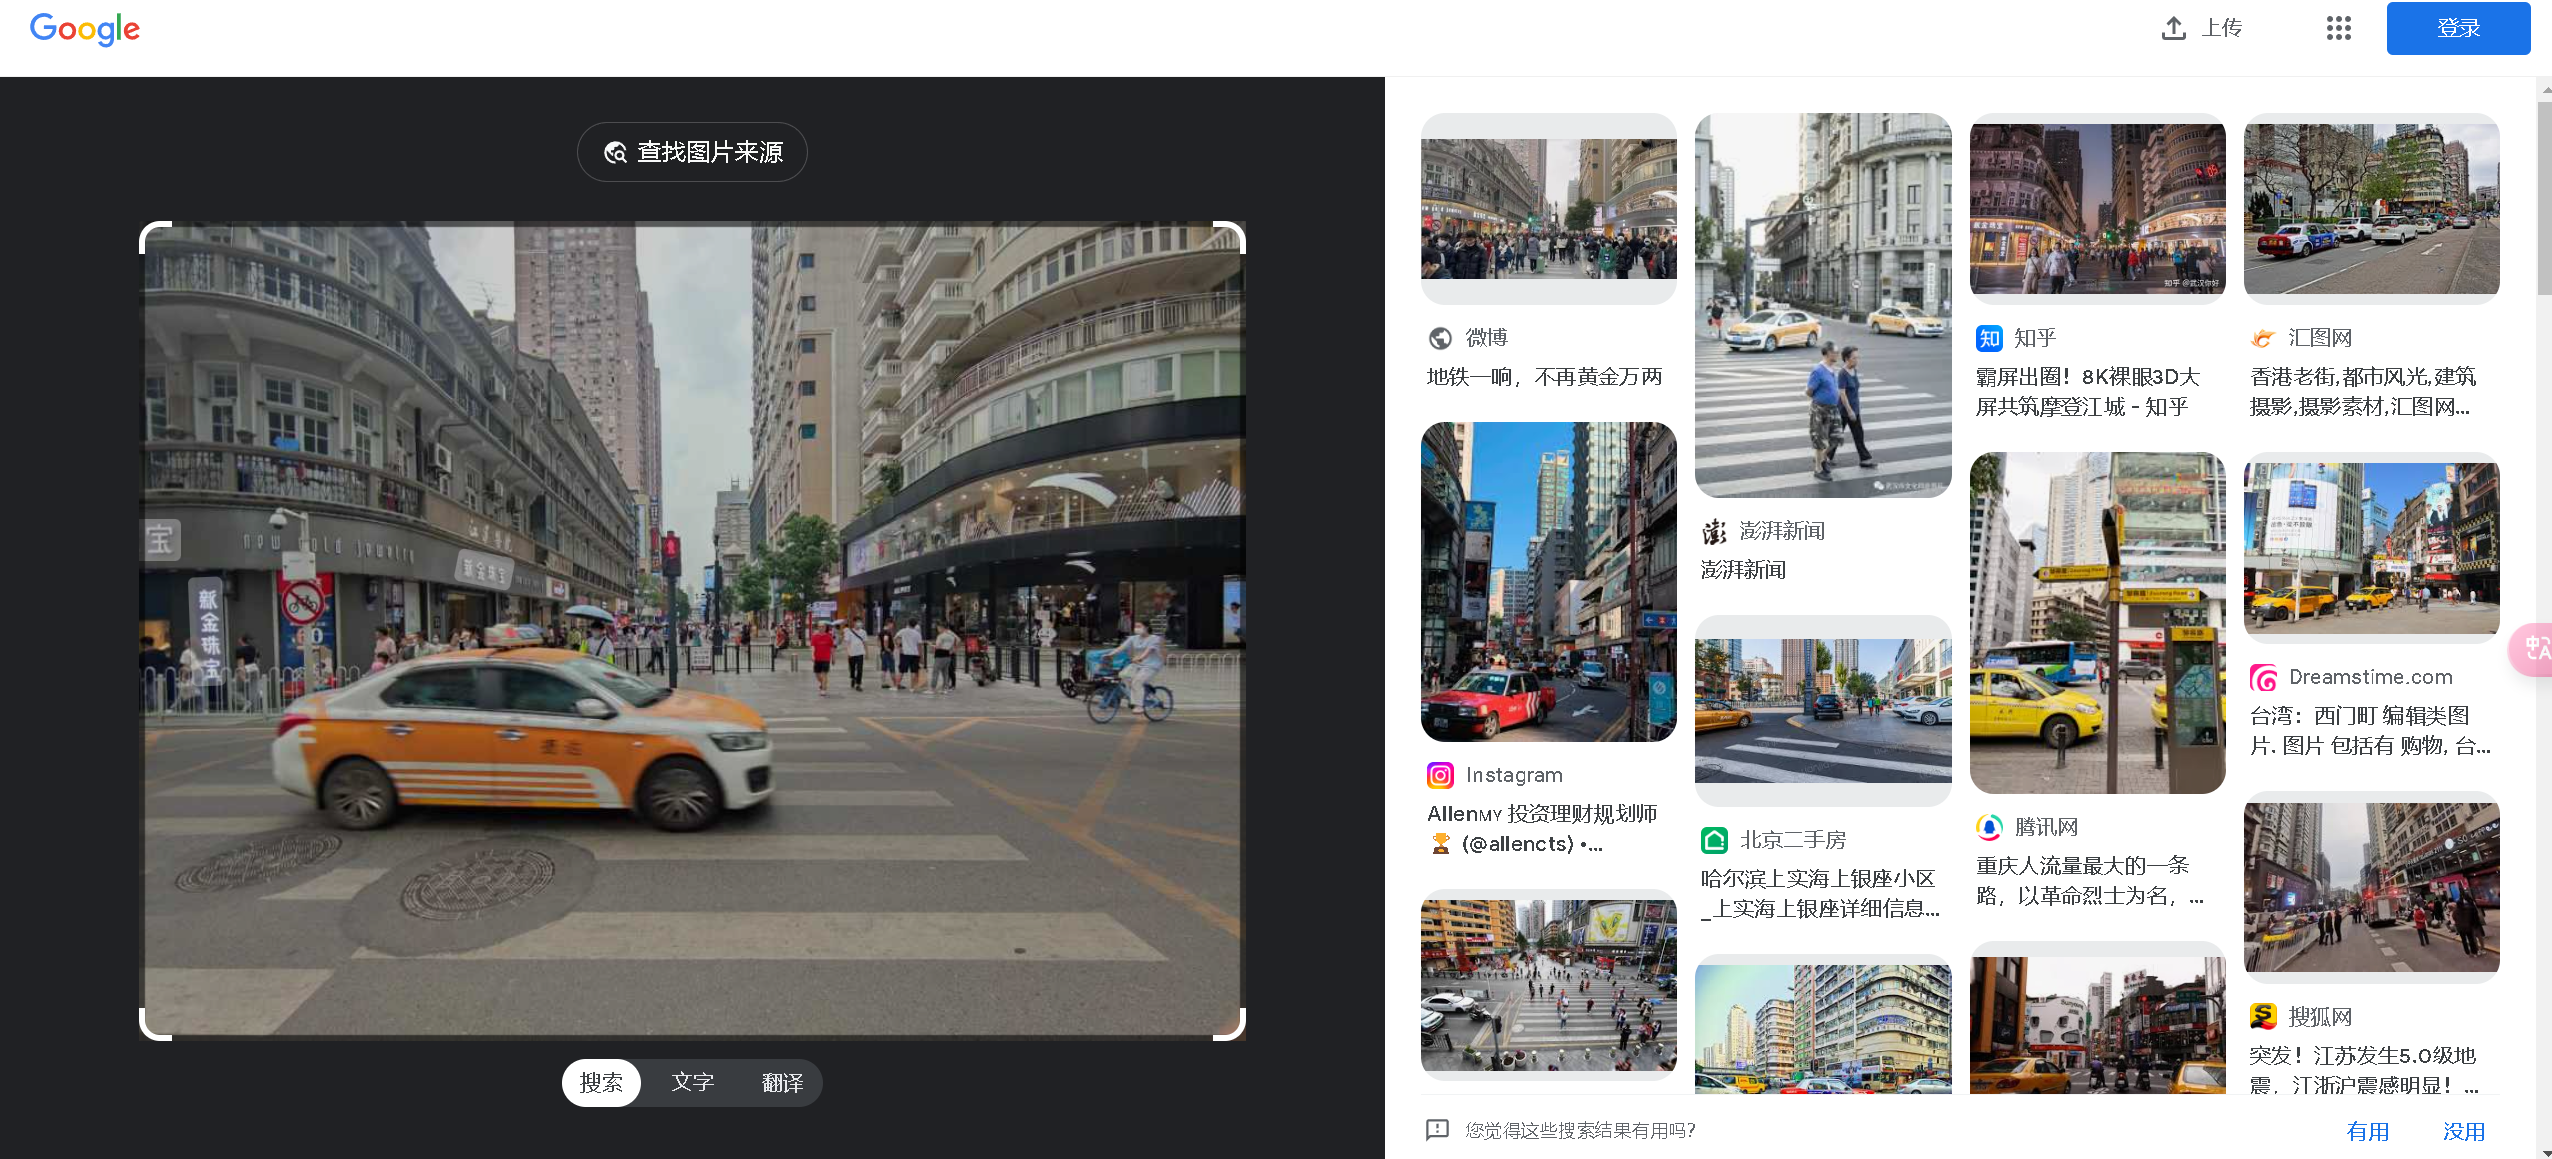Click the Zhihu source icon
Image resolution: width=2552 pixels, height=1159 pixels.
[x=1989, y=338]
